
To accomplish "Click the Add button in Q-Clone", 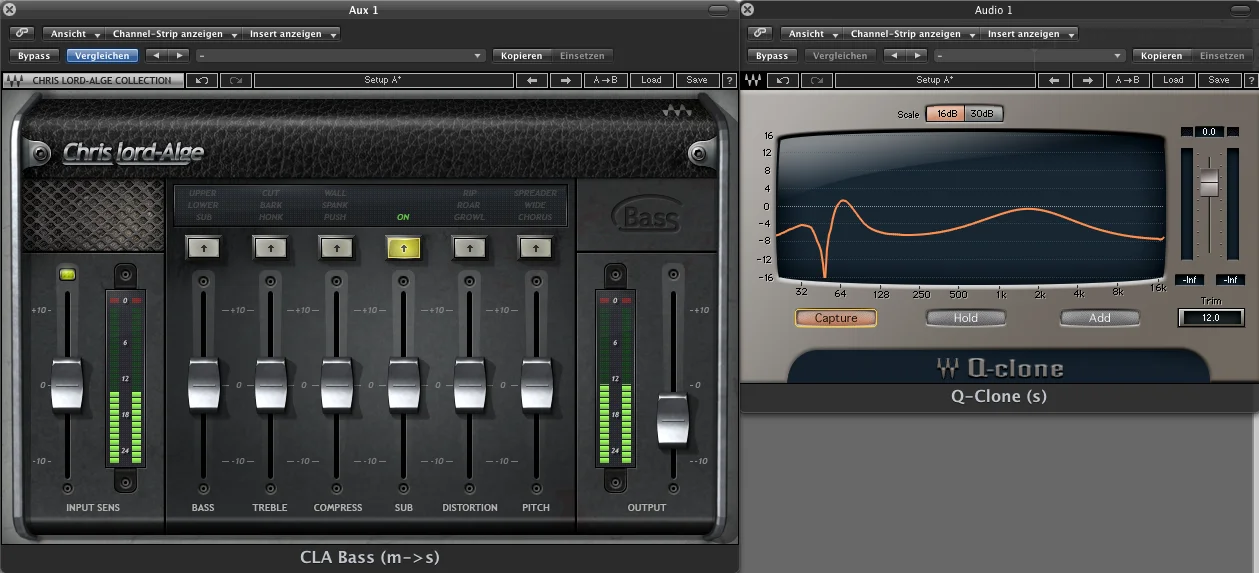I will pyautogui.click(x=1100, y=318).
